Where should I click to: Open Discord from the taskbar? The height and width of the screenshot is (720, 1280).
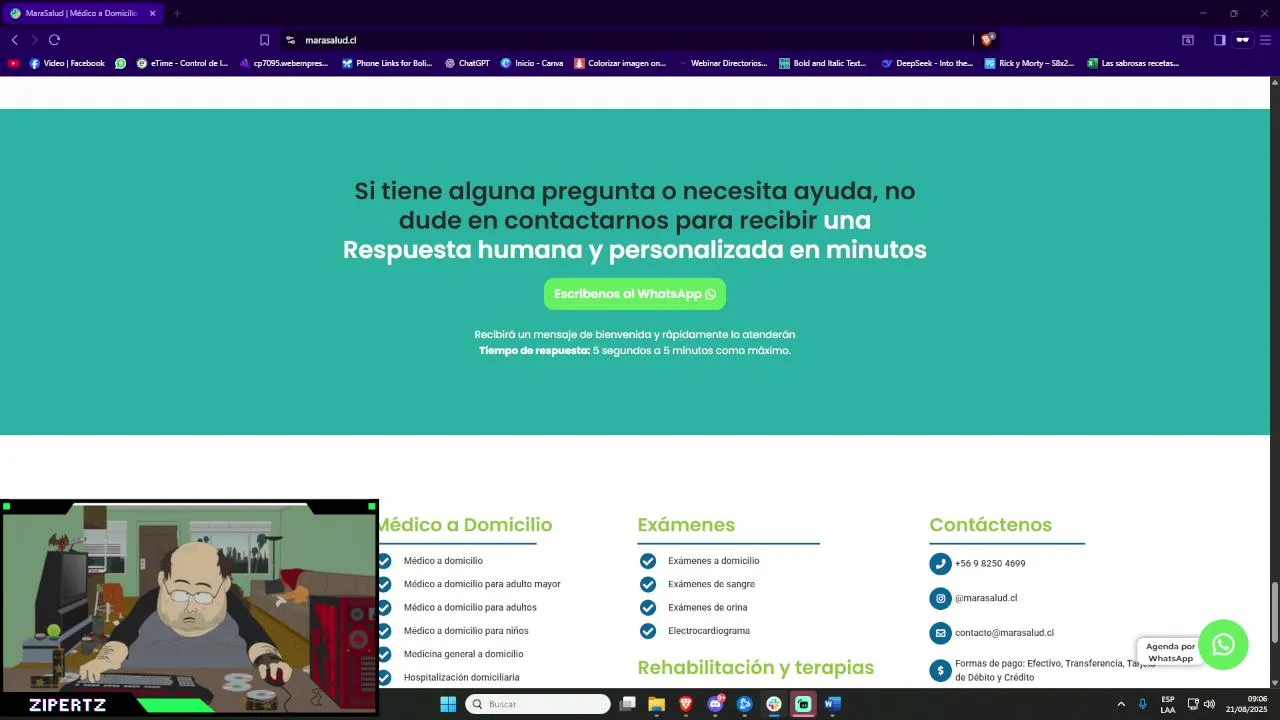(x=715, y=704)
